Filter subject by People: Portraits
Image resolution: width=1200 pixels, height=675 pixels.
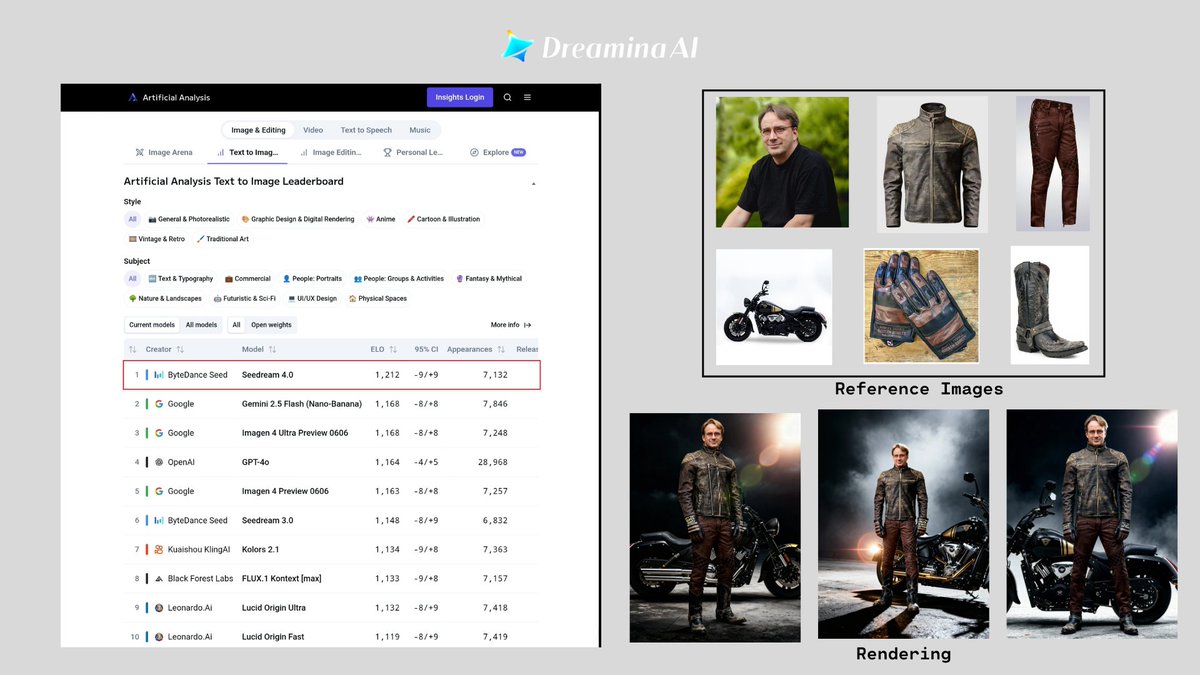pos(312,279)
